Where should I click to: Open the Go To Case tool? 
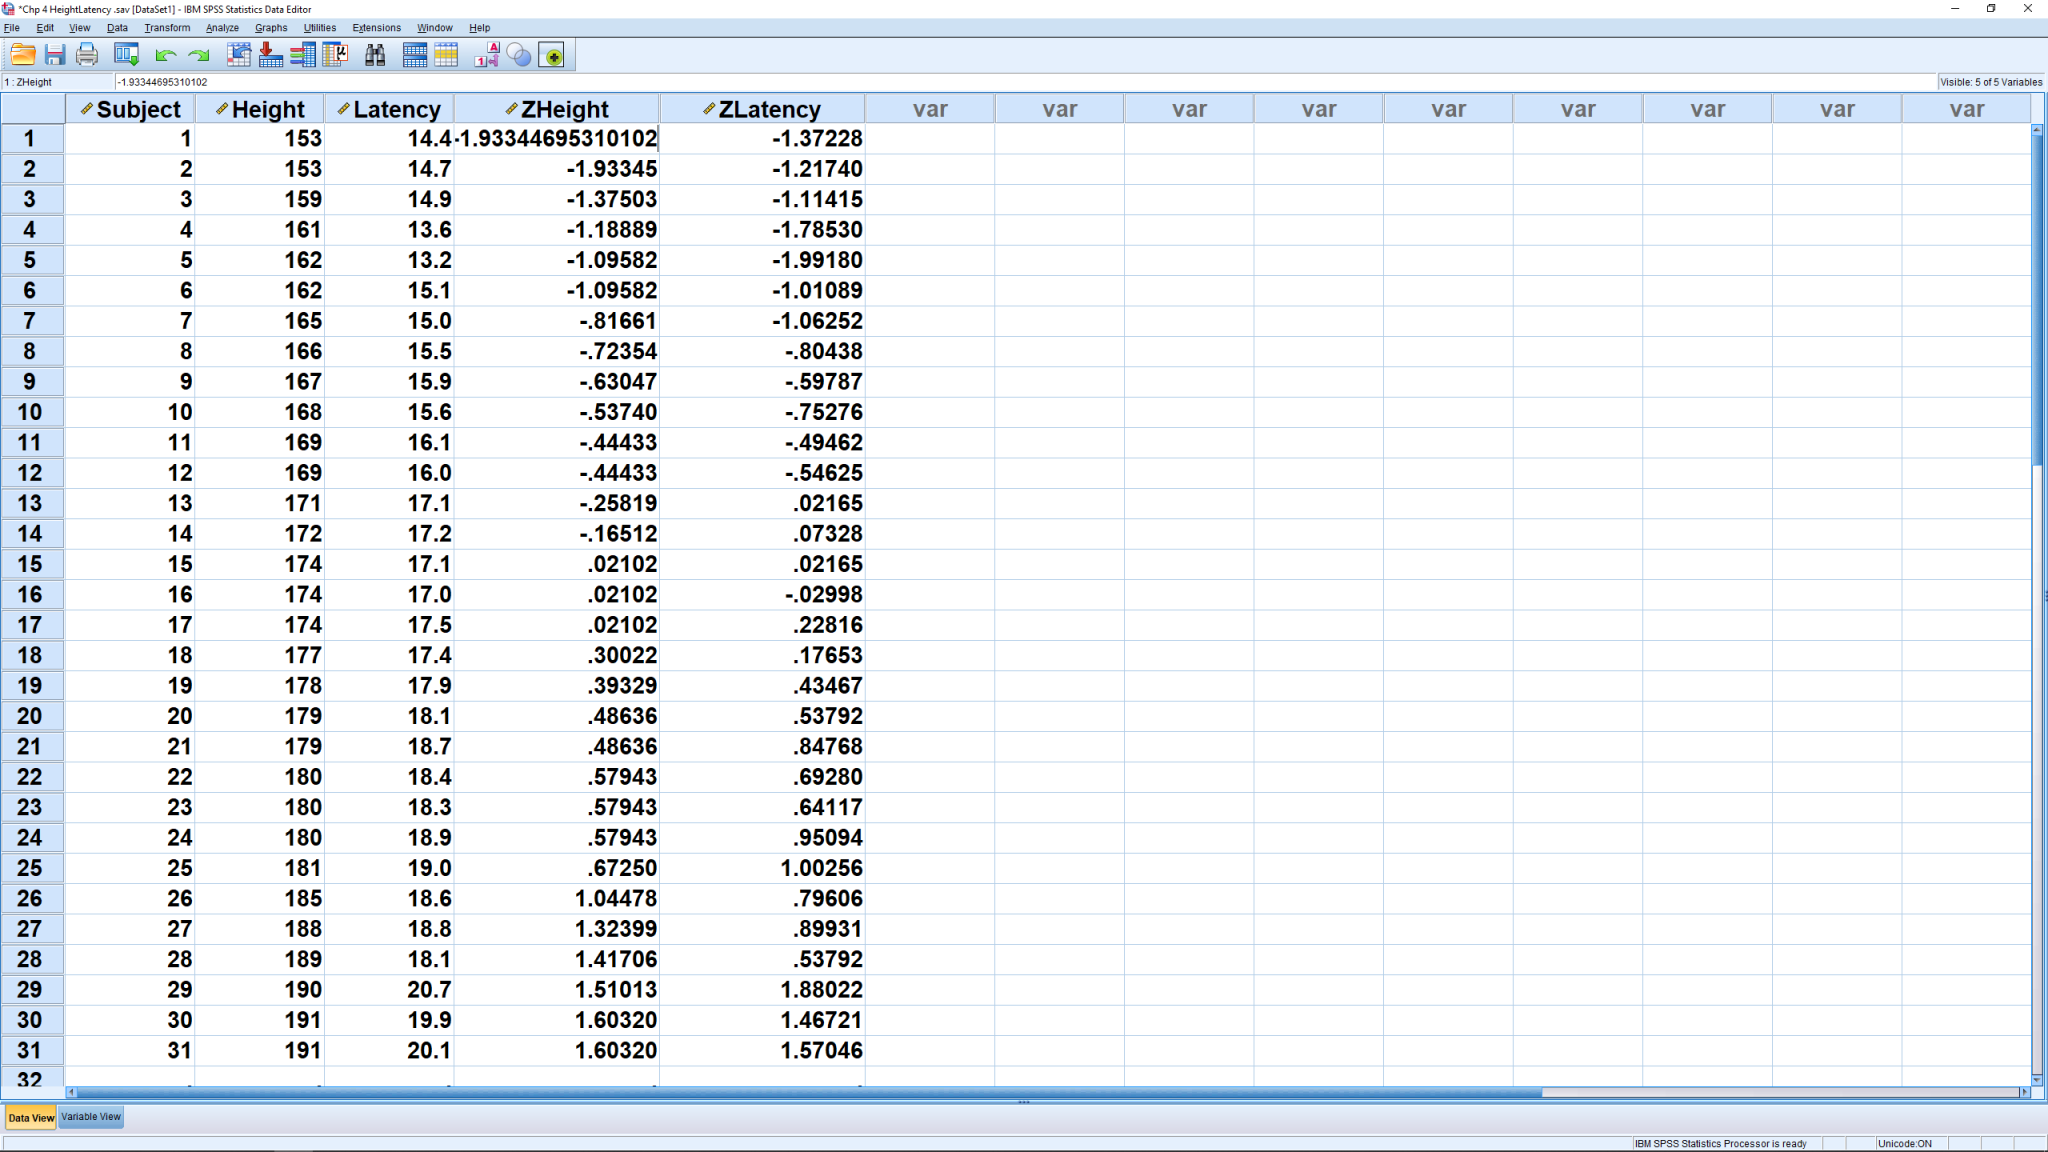click(239, 55)
